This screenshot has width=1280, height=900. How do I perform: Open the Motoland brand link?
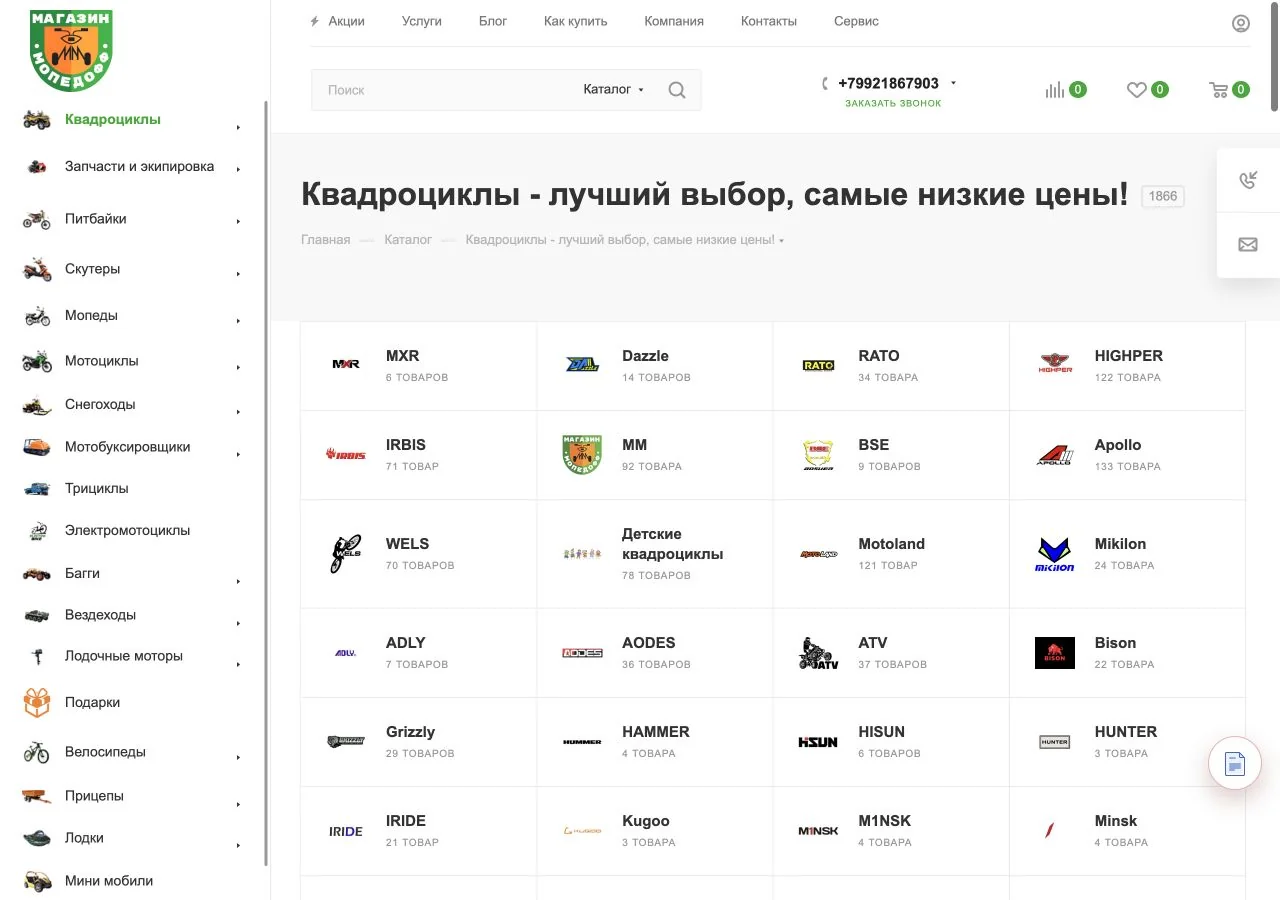tap(891, 544)
